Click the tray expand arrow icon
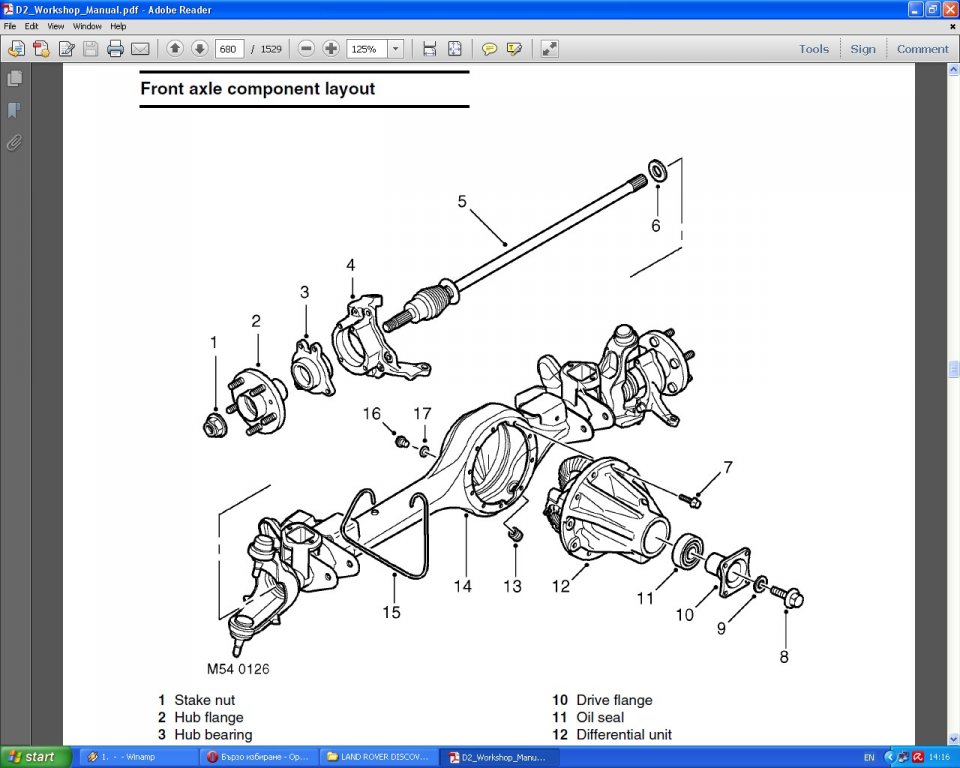Image resolution: width=960 pixels, height=768 pixels. click(890, 757)
